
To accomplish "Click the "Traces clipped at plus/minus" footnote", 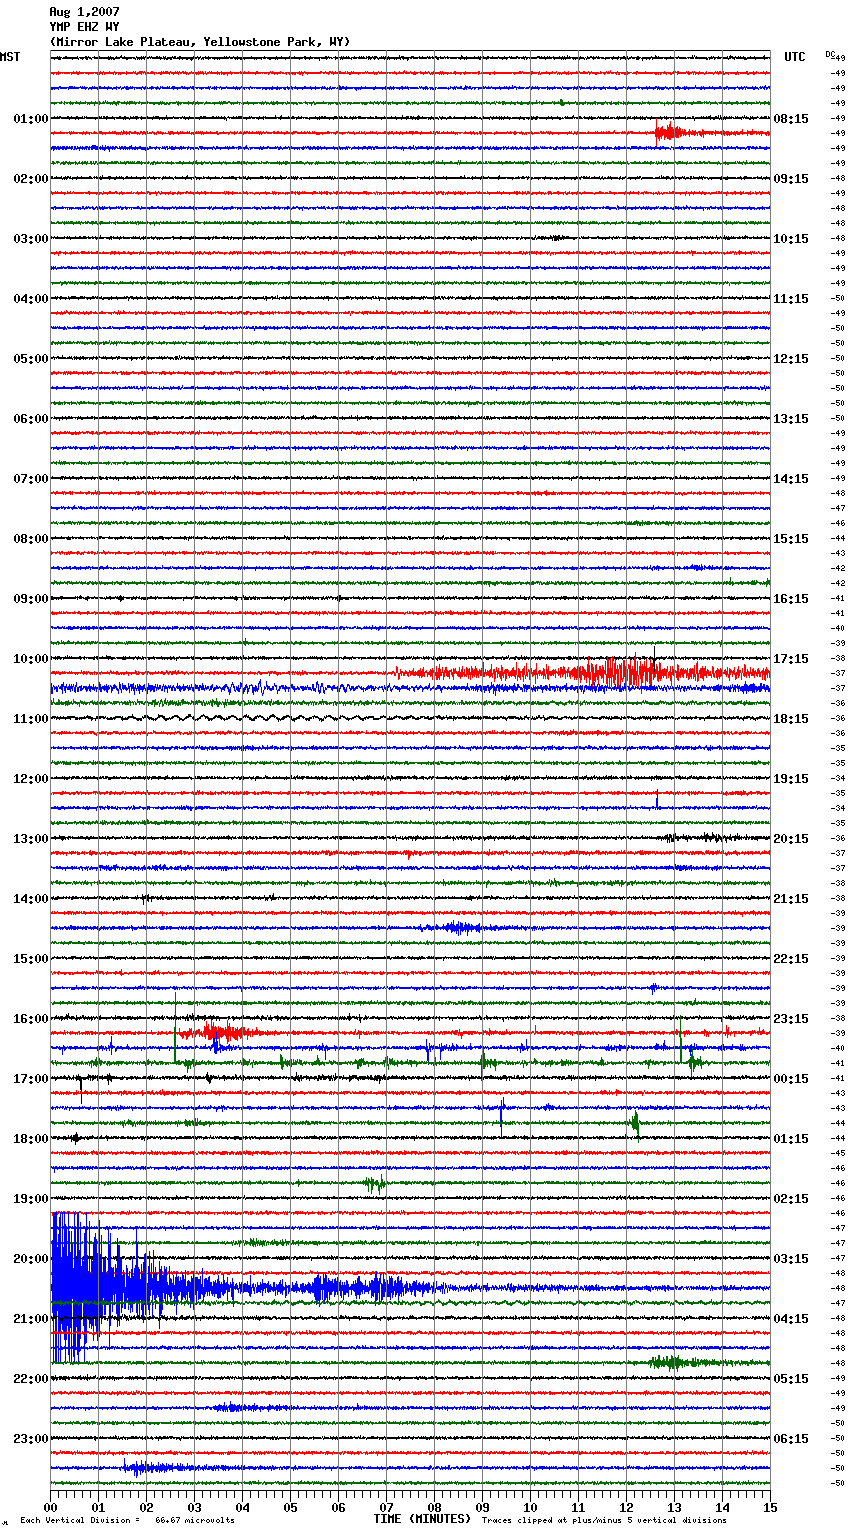I will pyautogui.click(x=604, y=1521).
